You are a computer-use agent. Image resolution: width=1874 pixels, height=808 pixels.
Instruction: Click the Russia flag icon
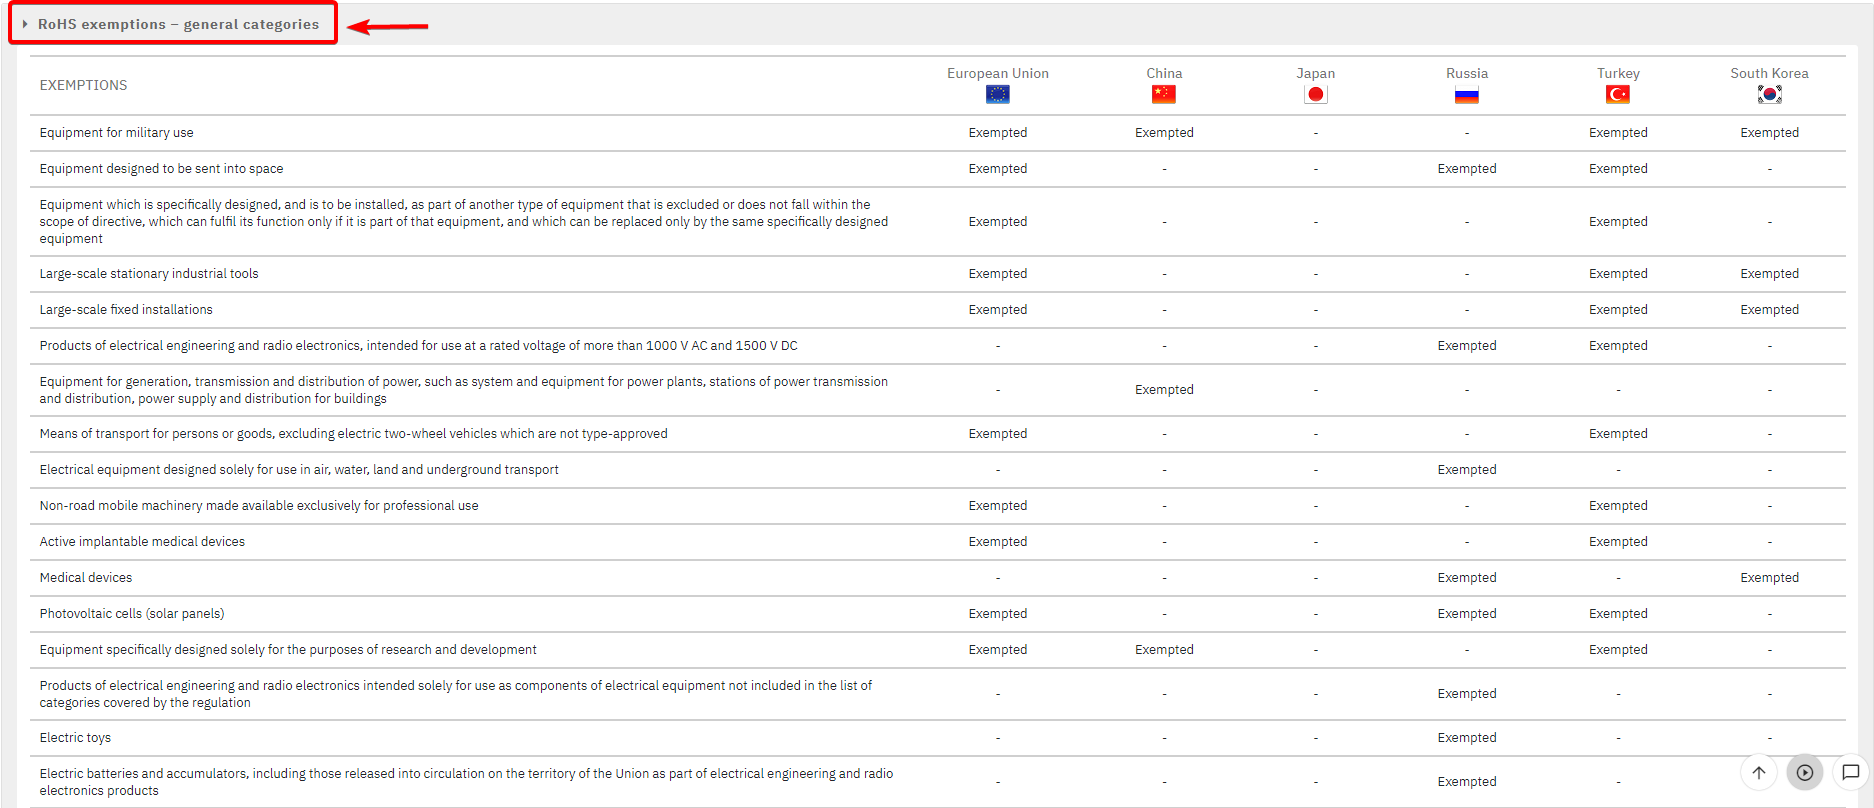click(1466, 95)
